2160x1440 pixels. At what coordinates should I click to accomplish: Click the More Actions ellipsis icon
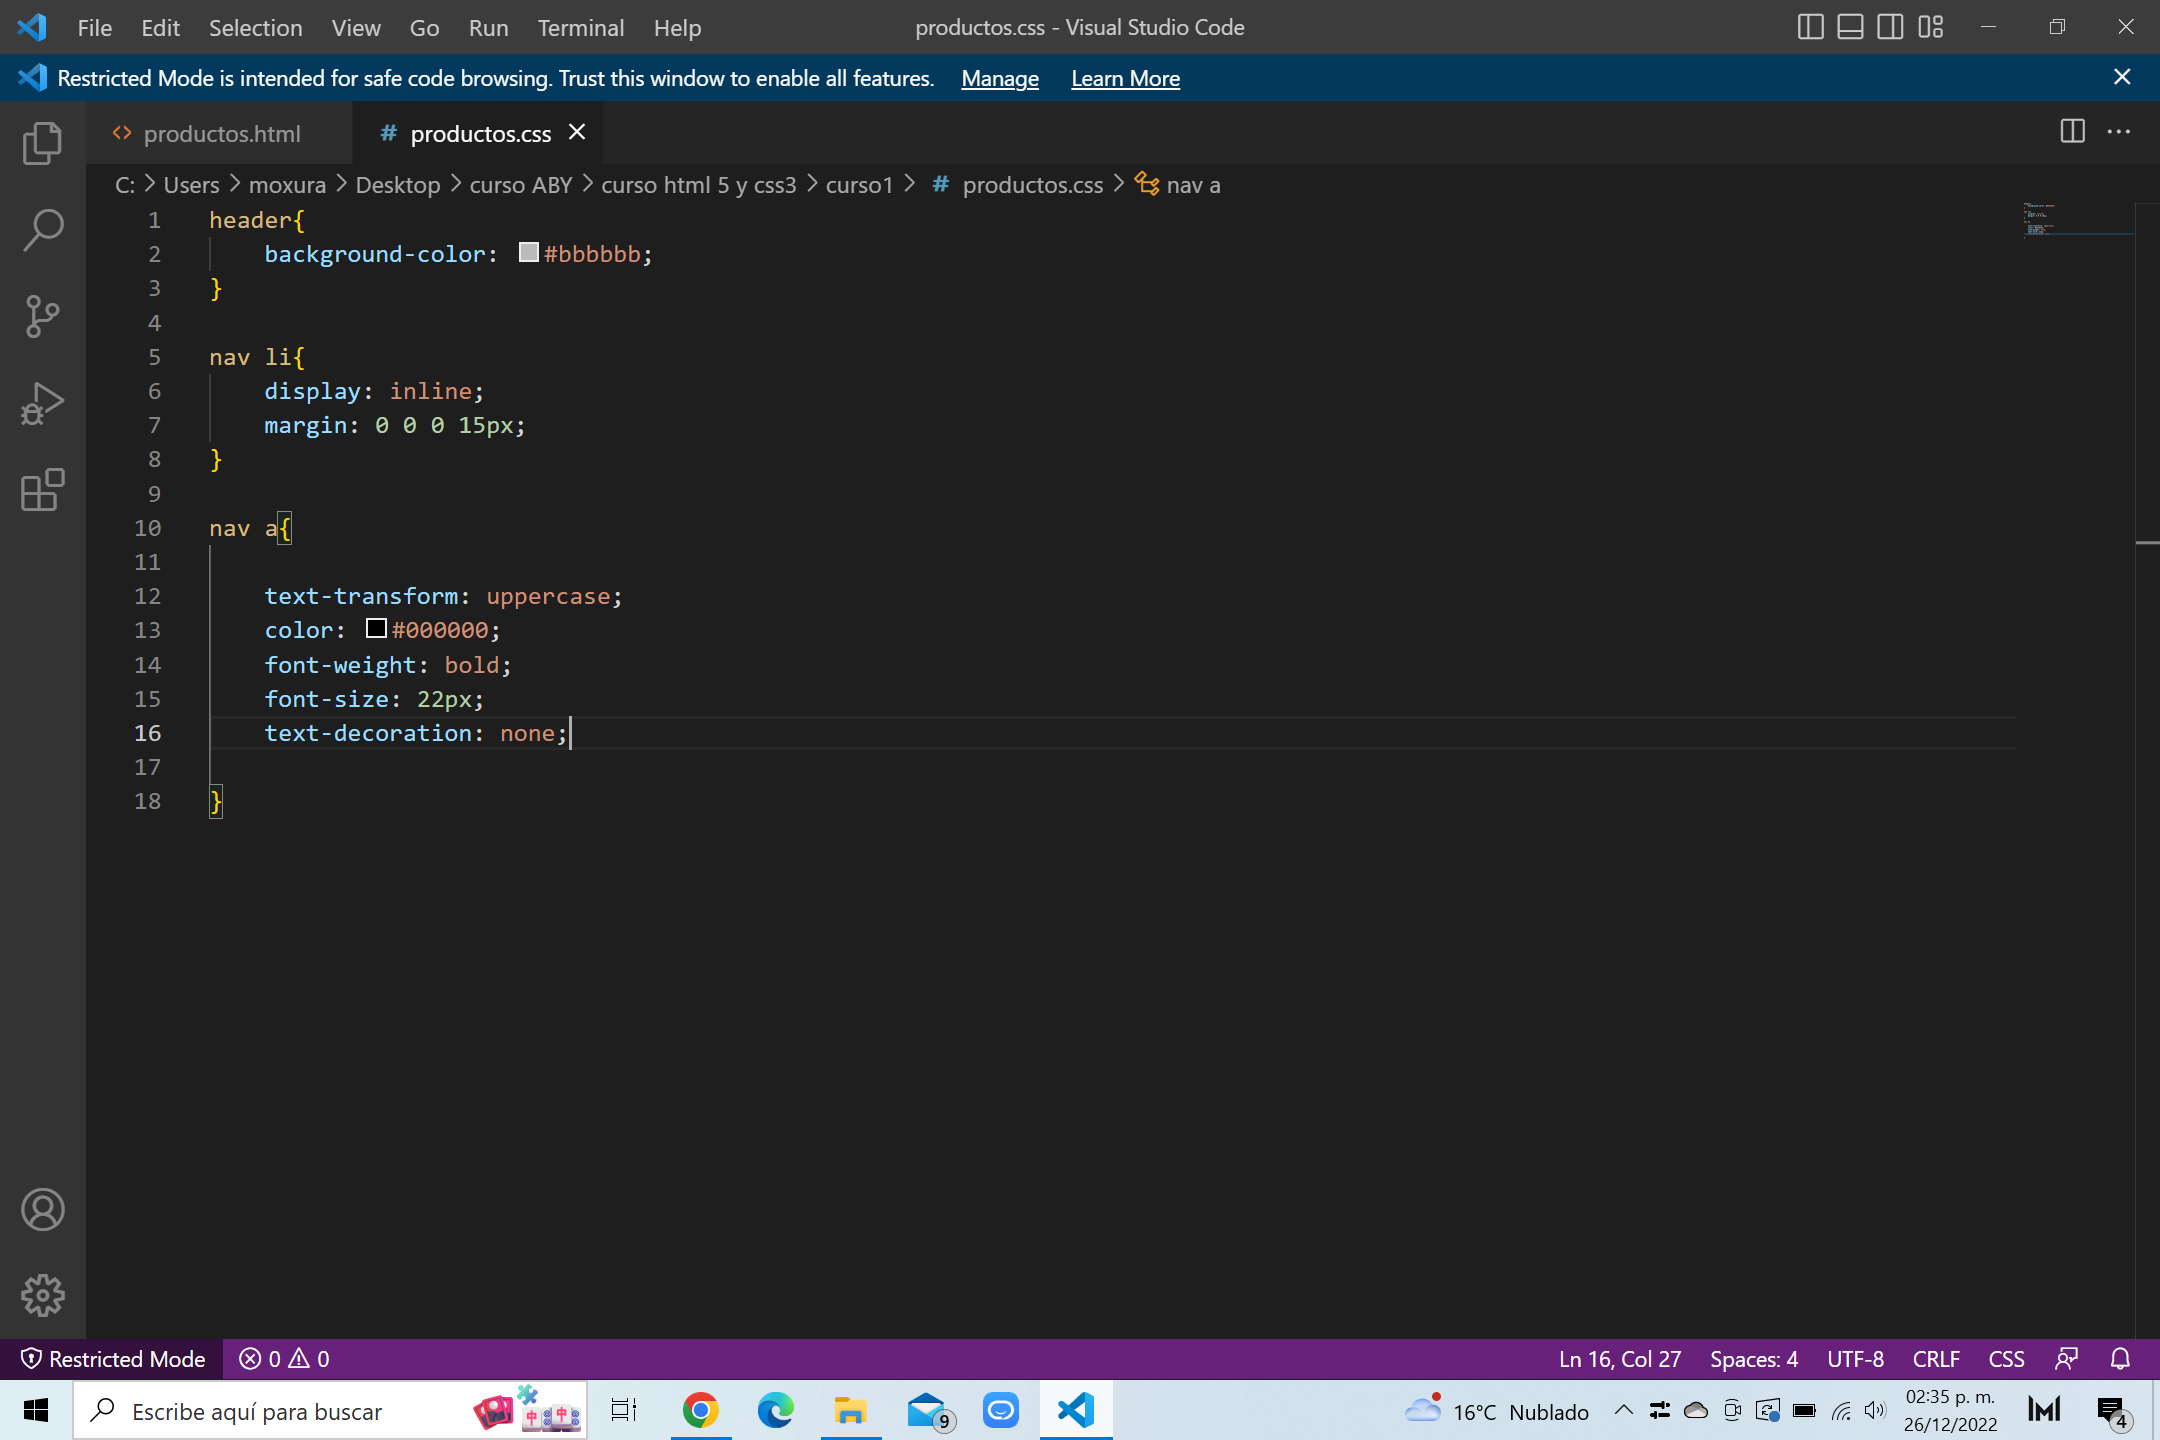2120,132
